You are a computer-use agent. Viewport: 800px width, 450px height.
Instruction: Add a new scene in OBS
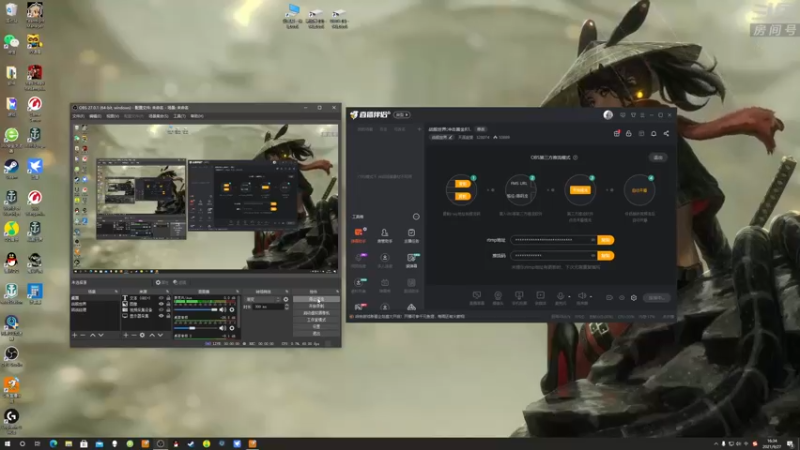tap(74, 335)
